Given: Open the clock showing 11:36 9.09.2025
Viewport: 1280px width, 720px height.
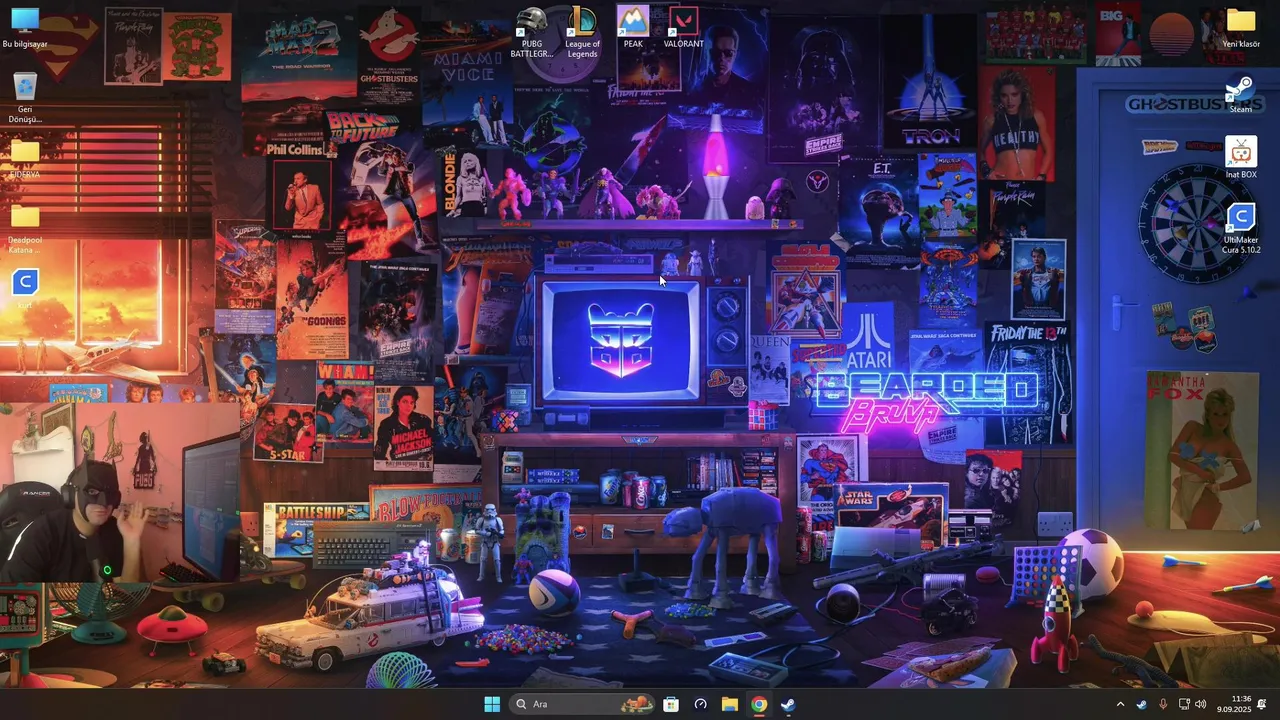Looking at the screenshot, I should 1234,704.
